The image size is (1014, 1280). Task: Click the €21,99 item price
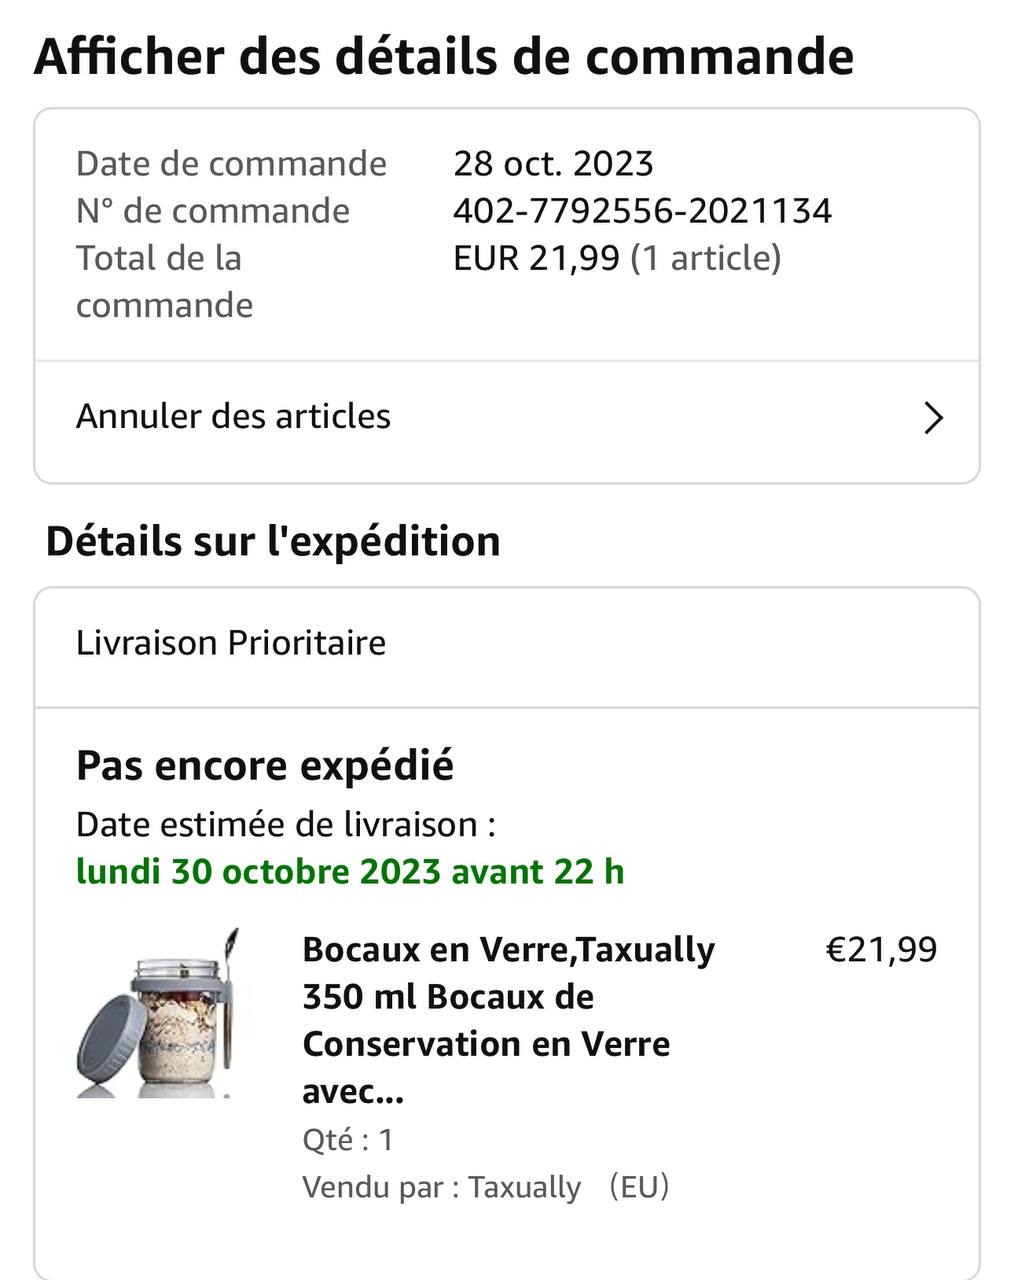click(881, 949)
